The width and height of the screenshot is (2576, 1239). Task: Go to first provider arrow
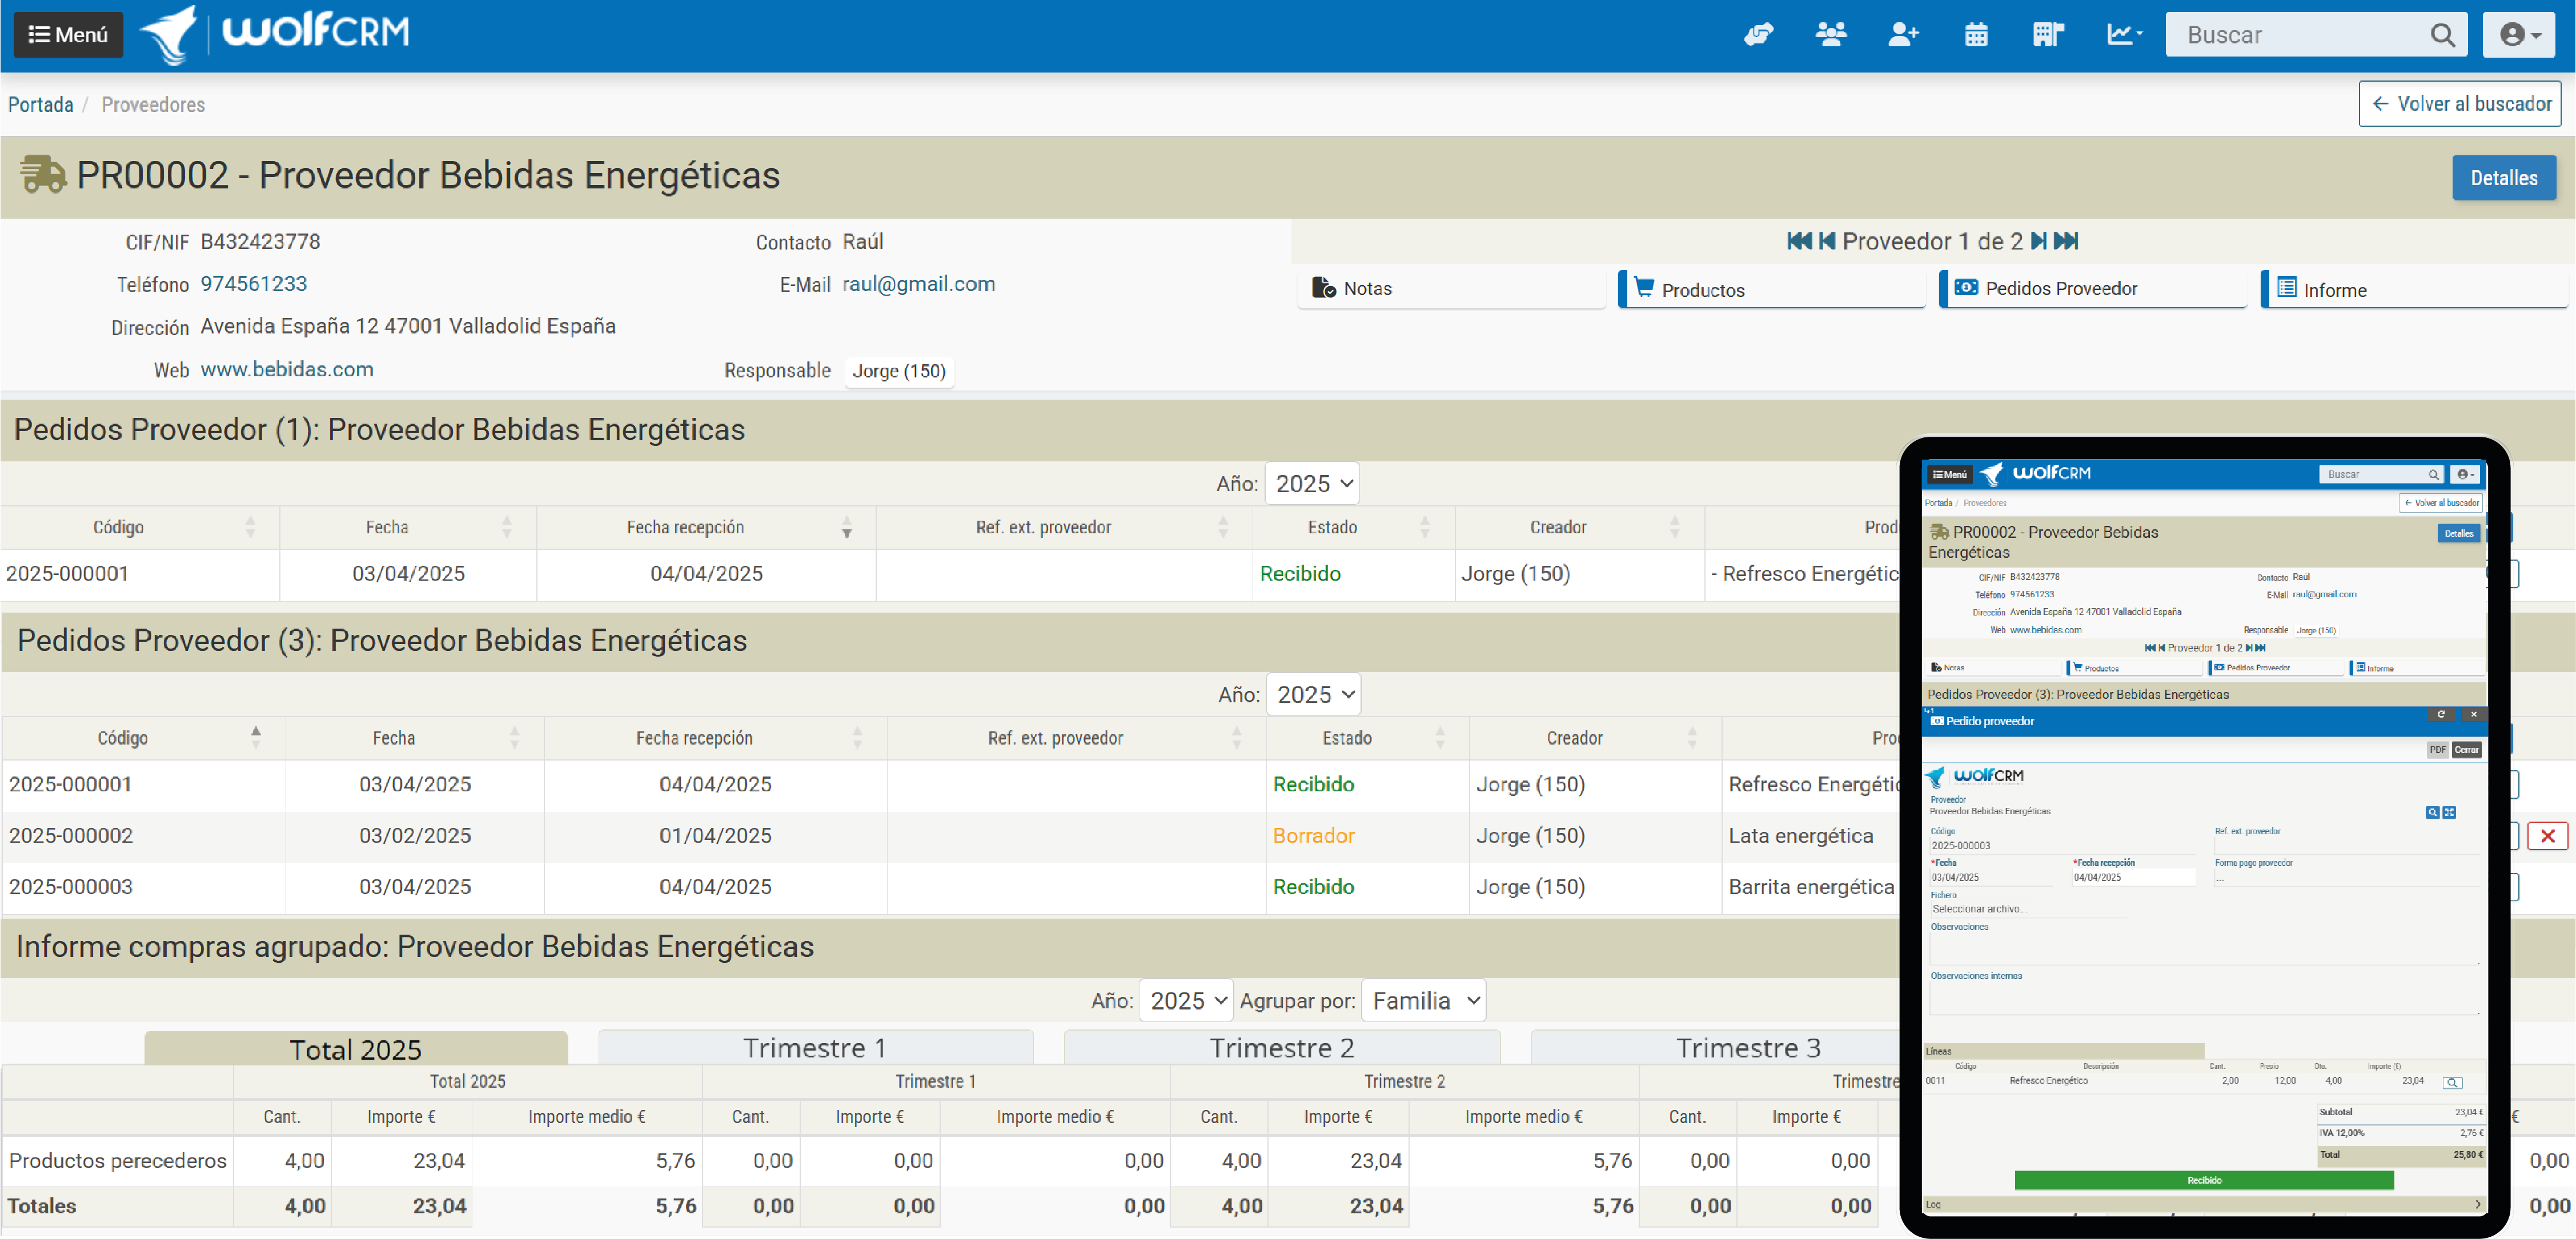(x=1799, y=241)
